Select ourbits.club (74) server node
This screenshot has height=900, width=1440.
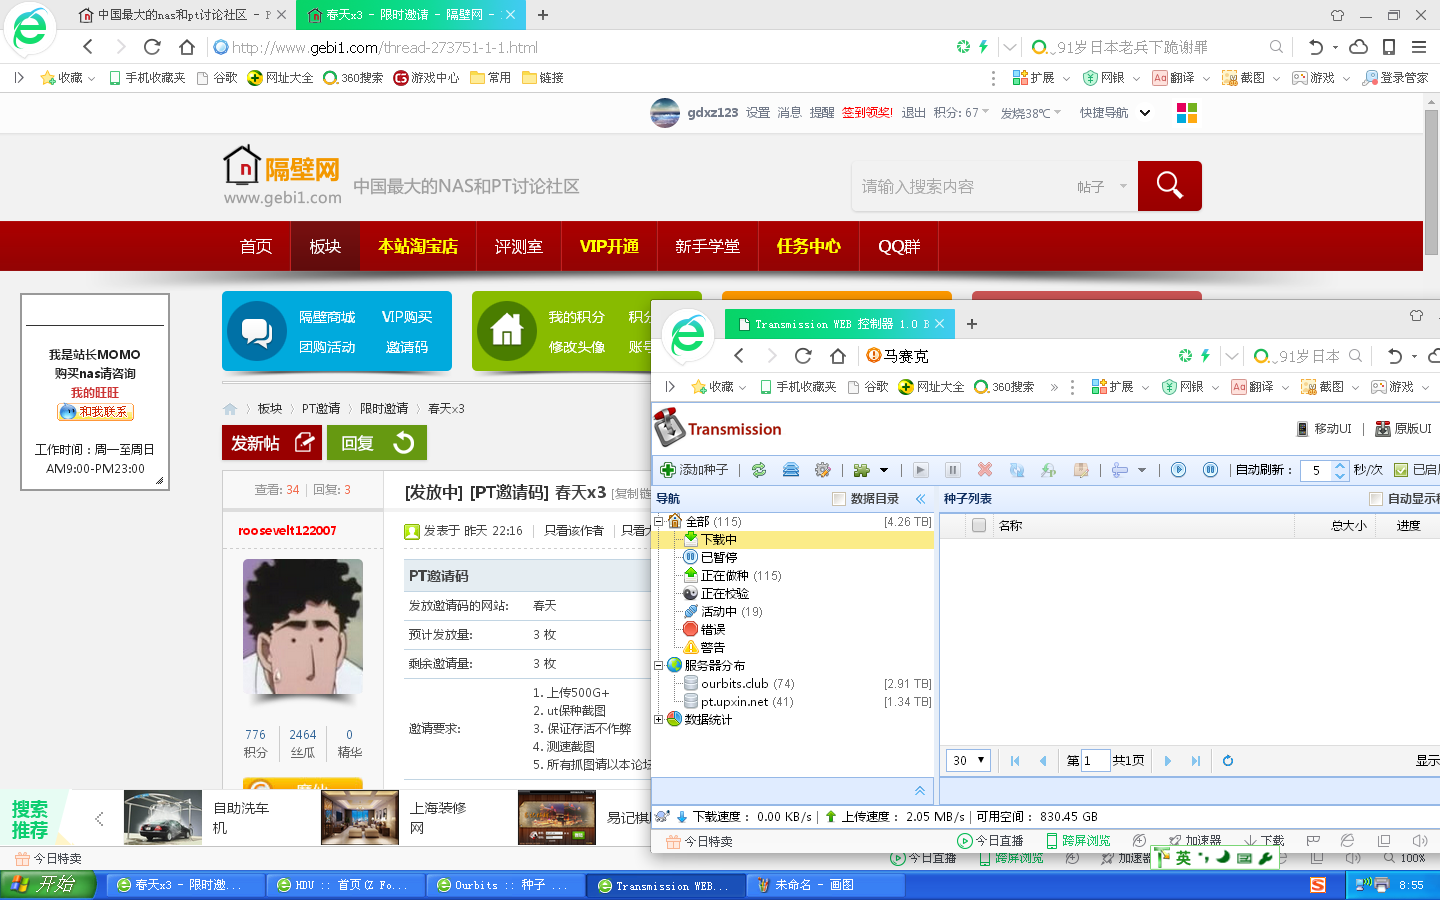pos(747,684)
